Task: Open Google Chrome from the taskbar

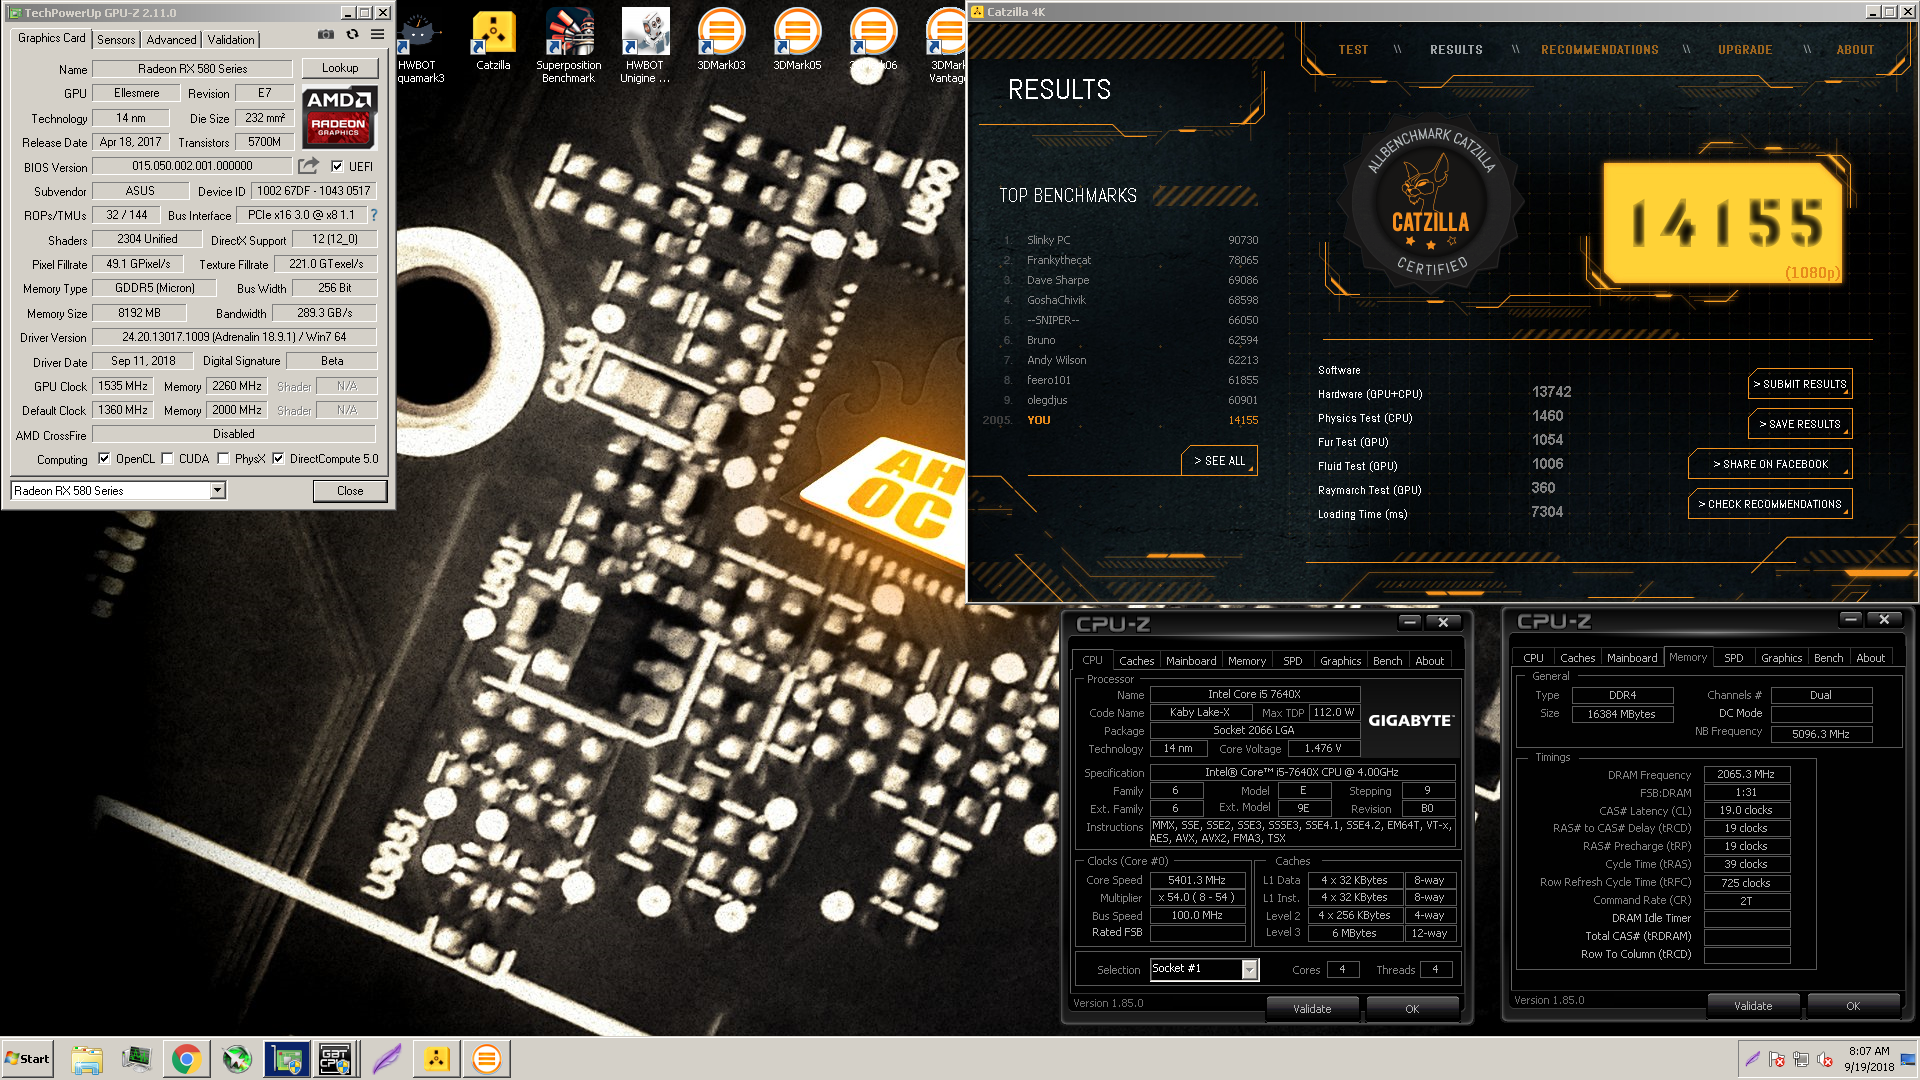Action: pos(186,1059)
